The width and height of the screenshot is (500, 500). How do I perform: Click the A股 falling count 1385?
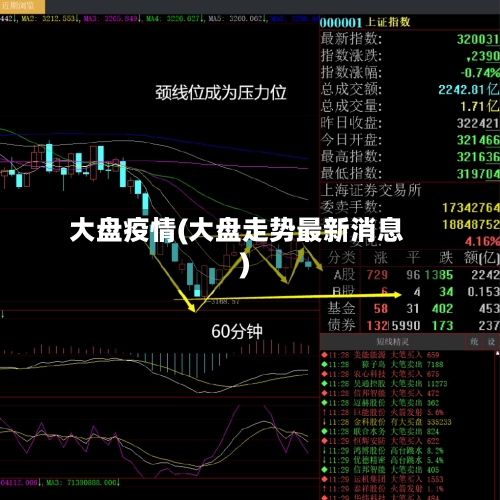tap(439, 275)
